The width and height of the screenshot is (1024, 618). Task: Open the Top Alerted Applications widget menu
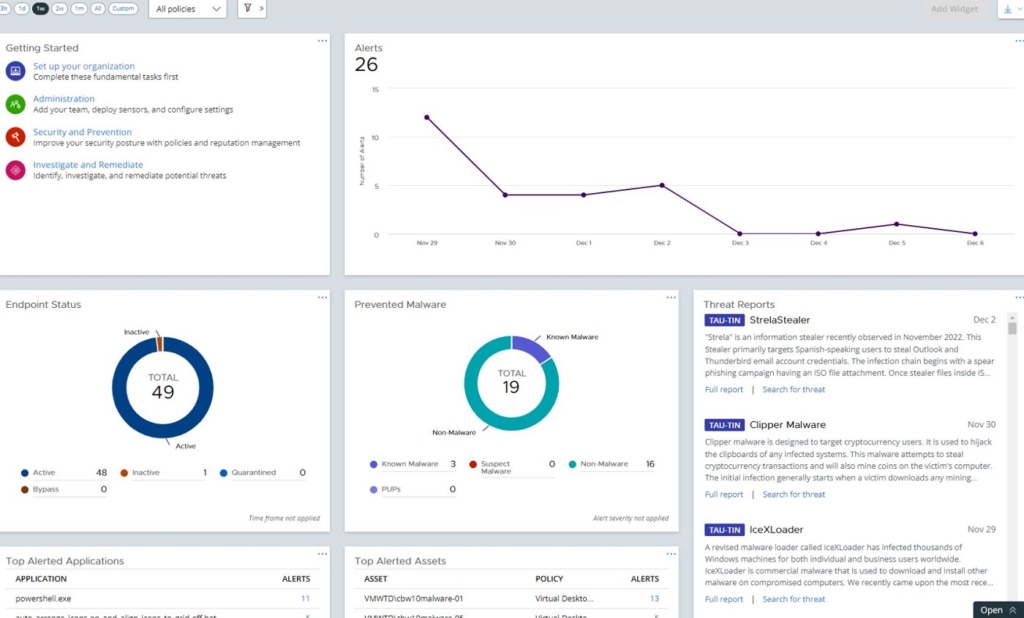coord(322,553)
